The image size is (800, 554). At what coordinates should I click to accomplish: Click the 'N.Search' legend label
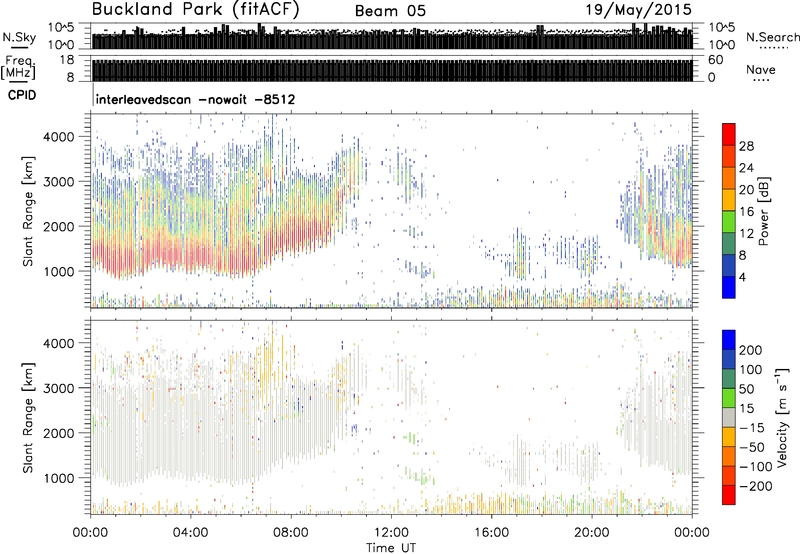click(772, 37)
